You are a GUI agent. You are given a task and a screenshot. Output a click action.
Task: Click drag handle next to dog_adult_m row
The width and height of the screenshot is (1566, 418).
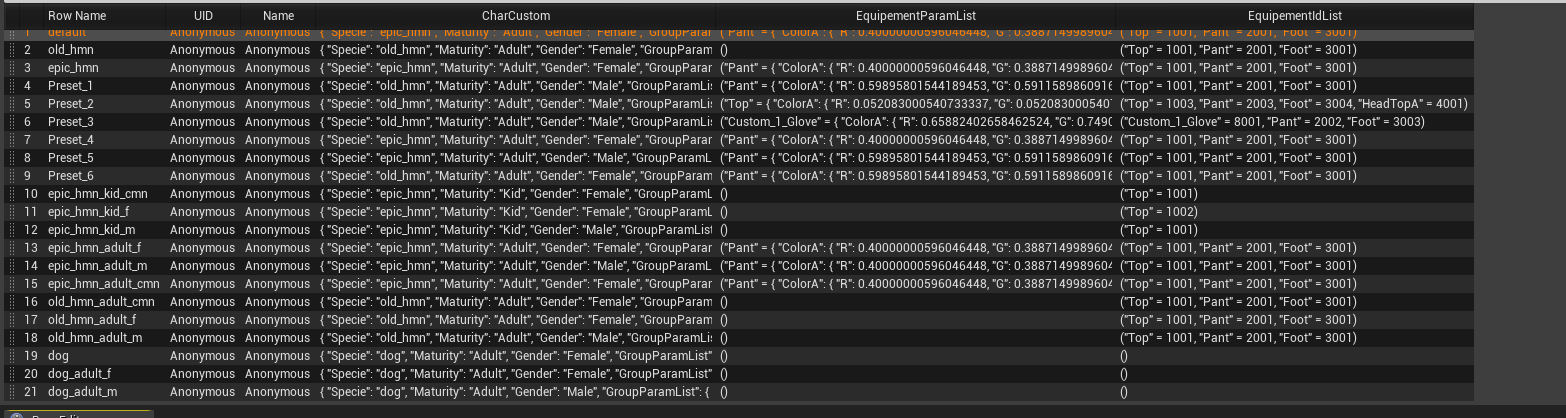11,392
